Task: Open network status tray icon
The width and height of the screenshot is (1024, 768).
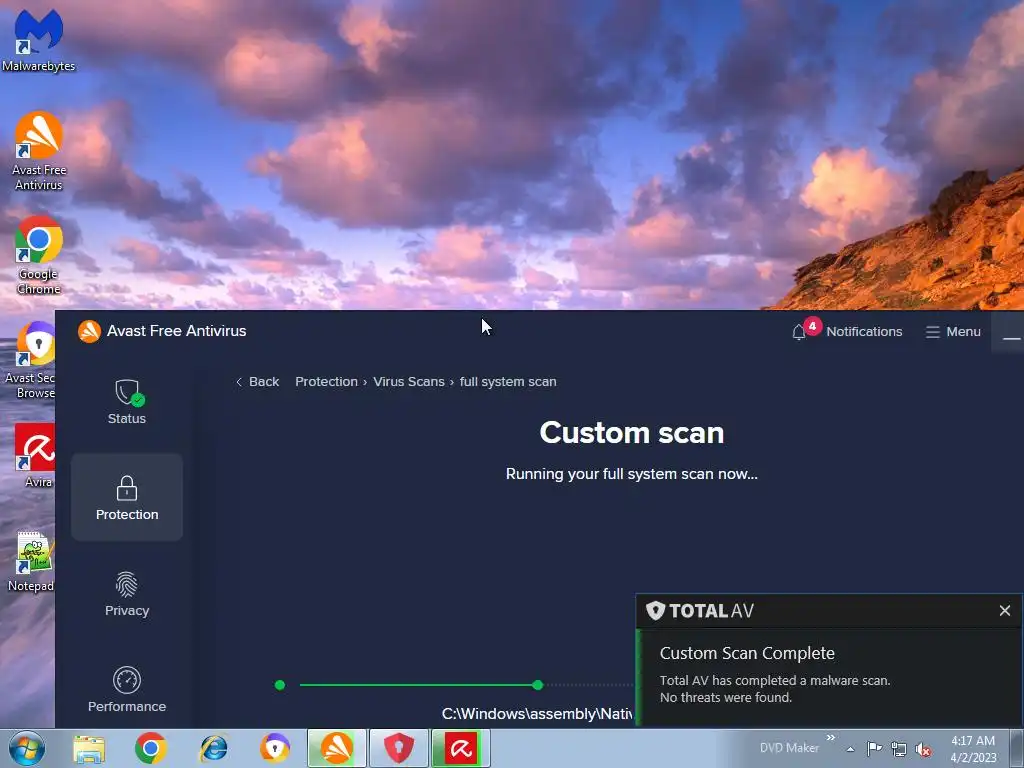Action: pyautogui.click(x=899, y=749)
